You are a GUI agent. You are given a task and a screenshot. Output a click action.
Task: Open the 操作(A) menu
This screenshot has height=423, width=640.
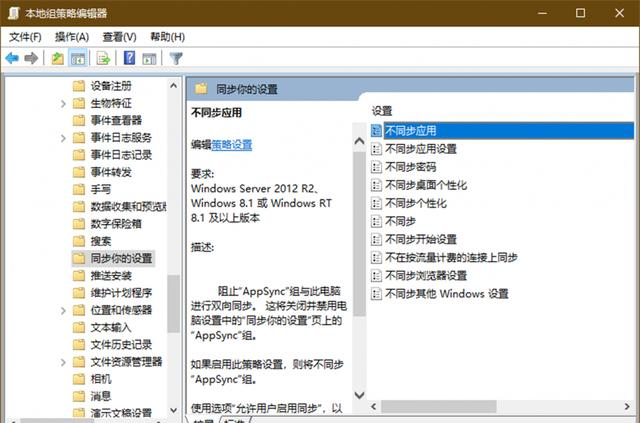[72, 37]
